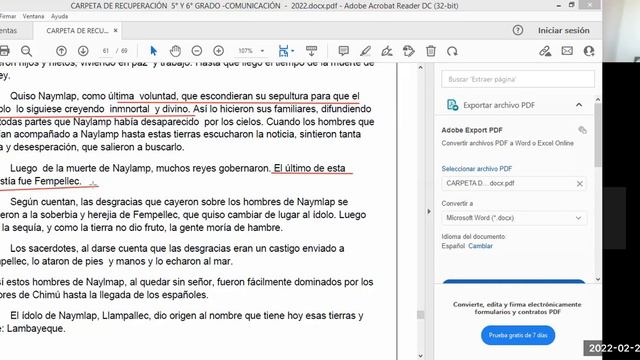The height and width of the screenshot is (360, 640).
Task: Switch to the CARPETA DE RECU... document tab
Action: (77, 31)
